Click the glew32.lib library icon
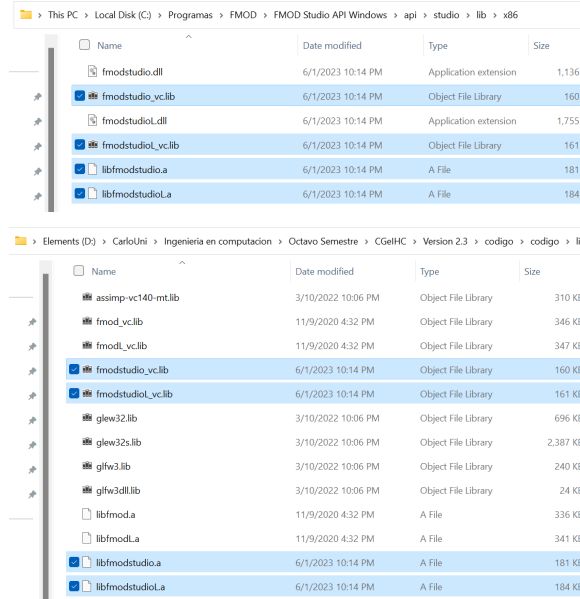 (x=87, y=418)
